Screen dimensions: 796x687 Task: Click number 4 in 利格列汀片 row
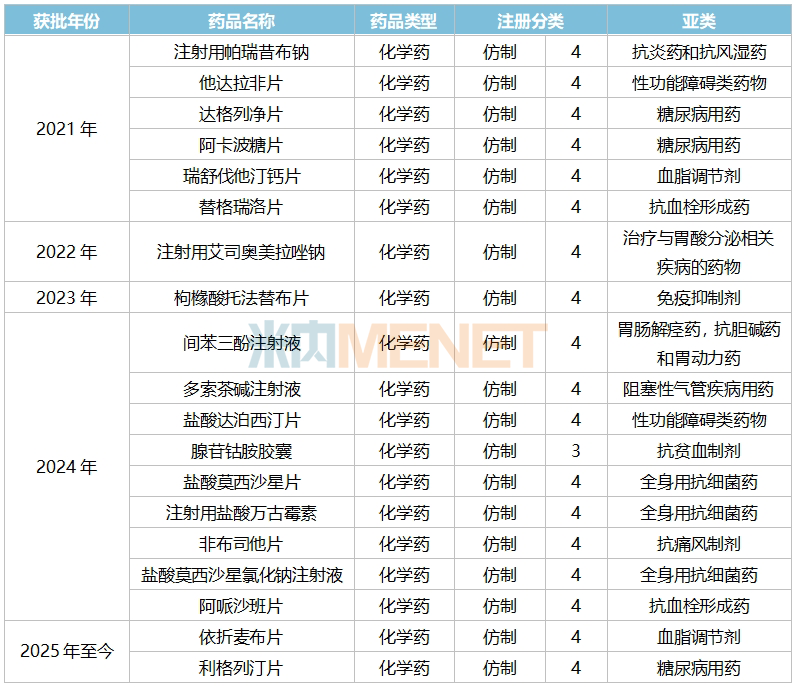(x=576, y=668)
